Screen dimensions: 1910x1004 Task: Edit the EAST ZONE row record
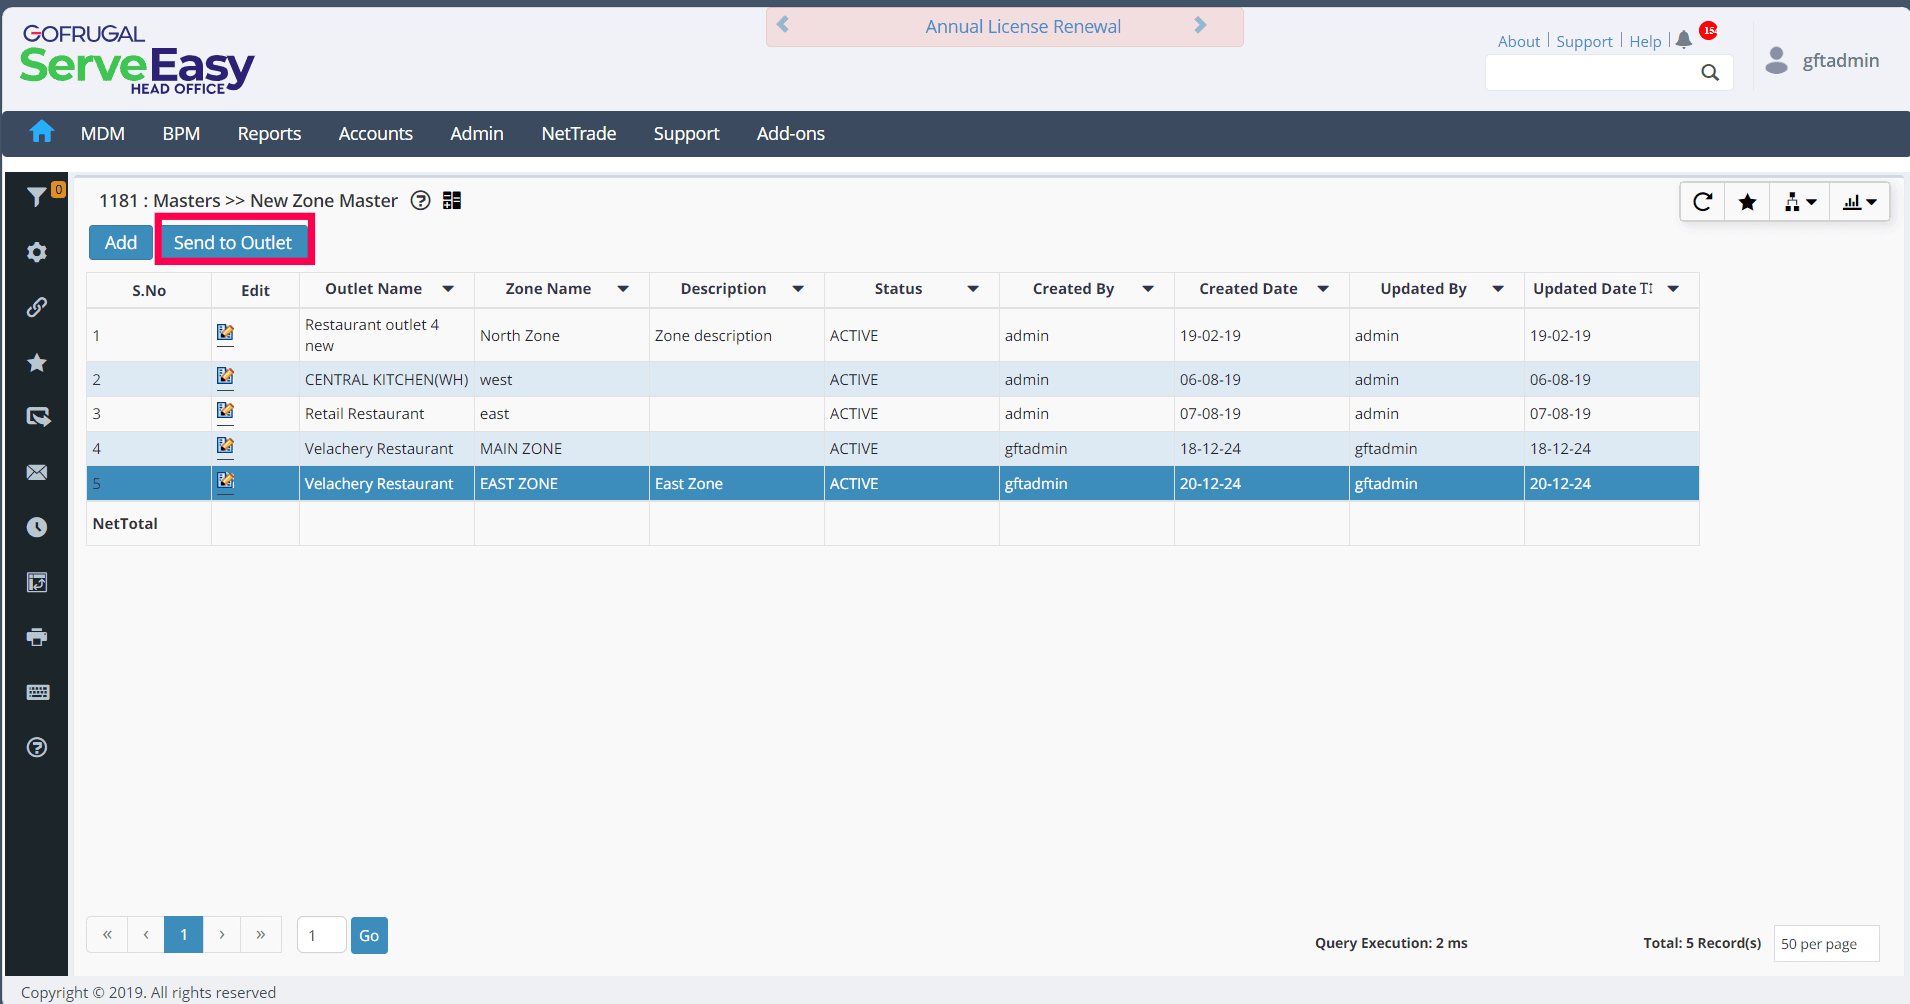pyautogui.click(x=226, y=482)
